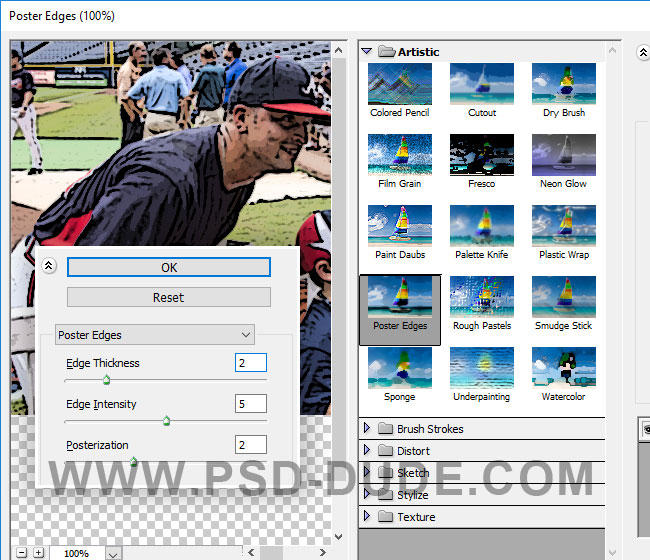Collapse the Artistic filter folder
The width and height of the screenshot is (650, 560).
coord(366,51)
